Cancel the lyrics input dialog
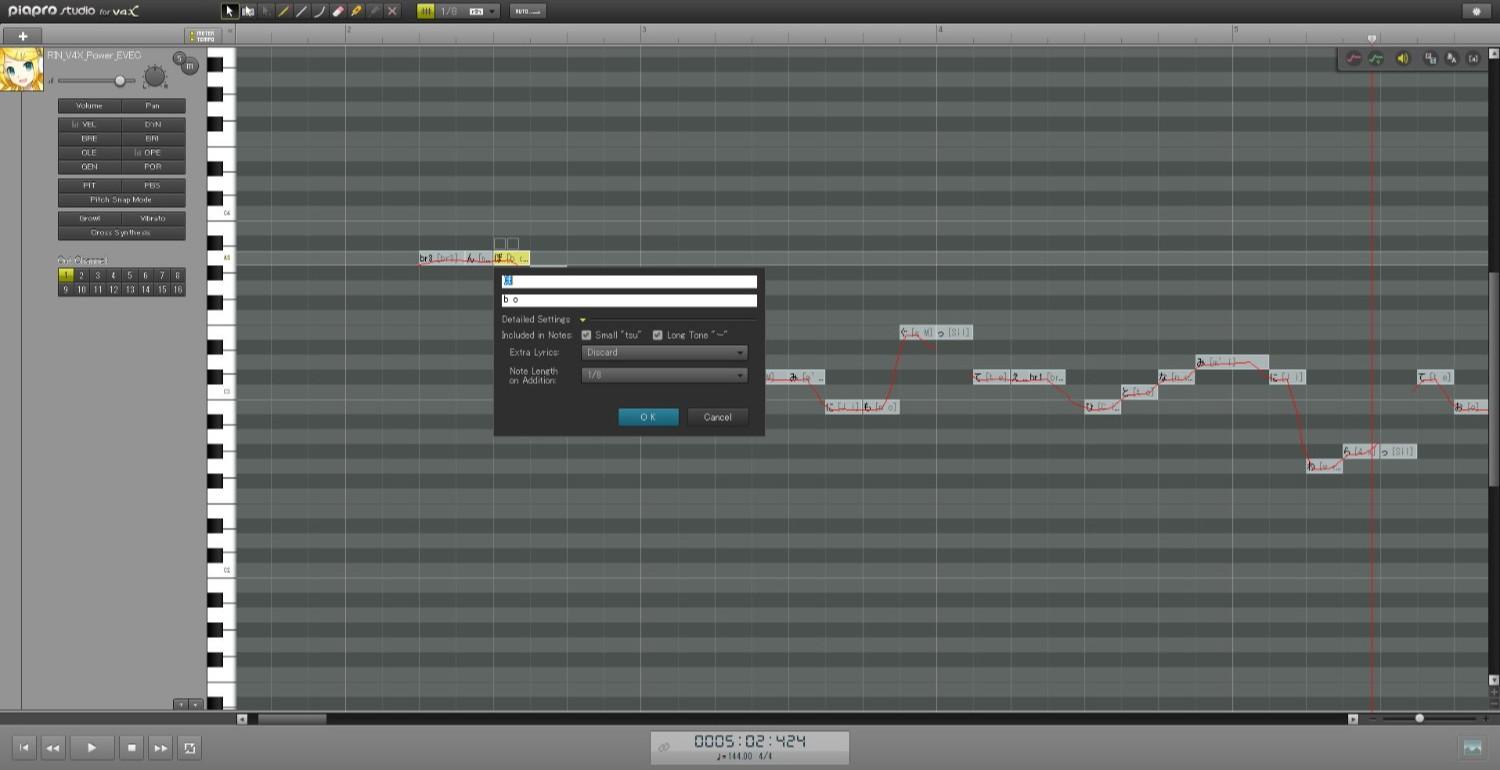Image resolution: width=1500 pixels, height=770 pixels. click(717, 417)
